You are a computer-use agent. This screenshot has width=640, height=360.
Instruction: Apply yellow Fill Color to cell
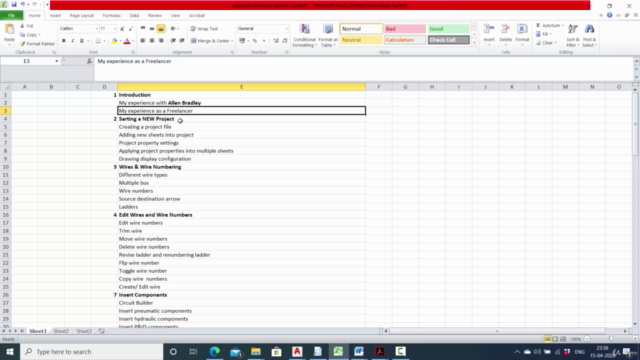tap(114, 41)
